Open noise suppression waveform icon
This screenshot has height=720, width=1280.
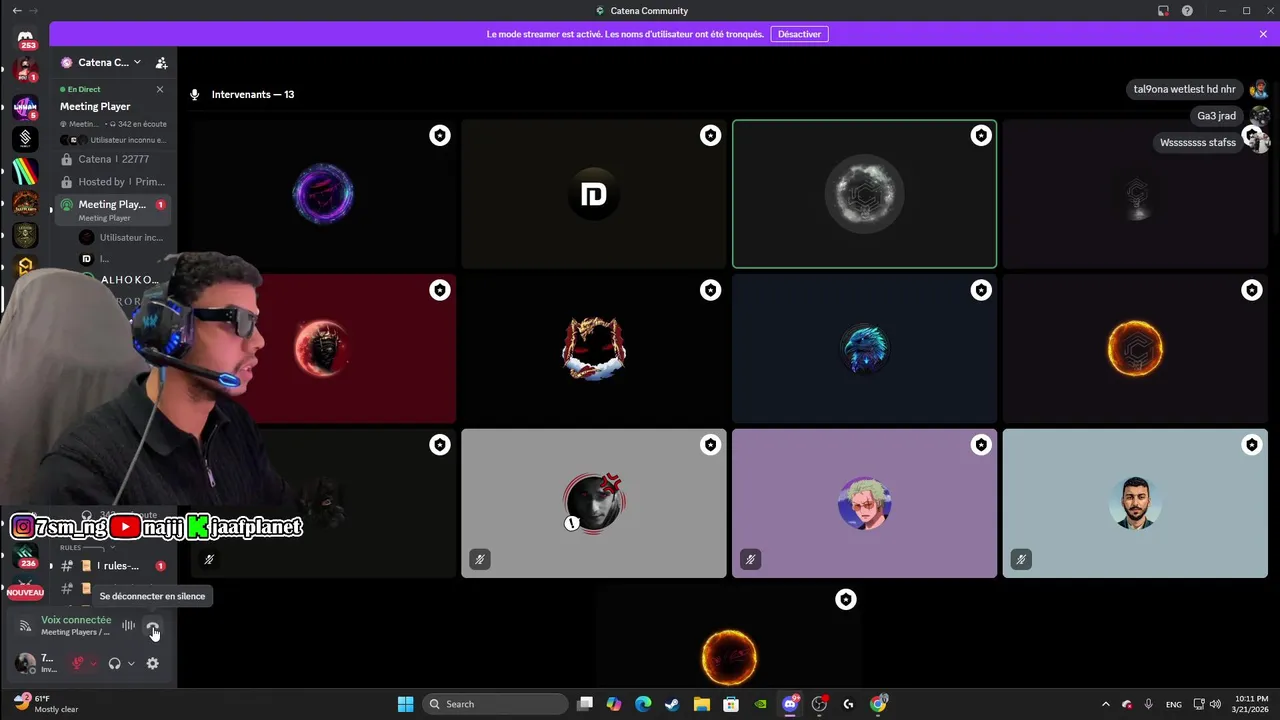coord(128,626)
